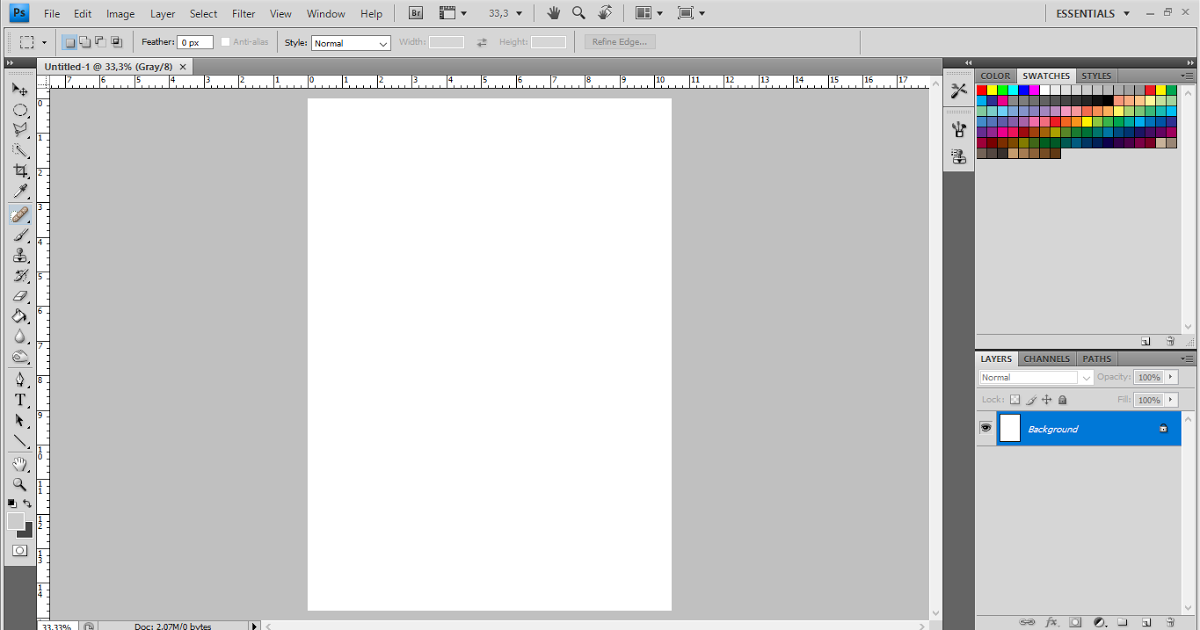
Task: Open the Filter menu
Action: click(x=243, y=14)
